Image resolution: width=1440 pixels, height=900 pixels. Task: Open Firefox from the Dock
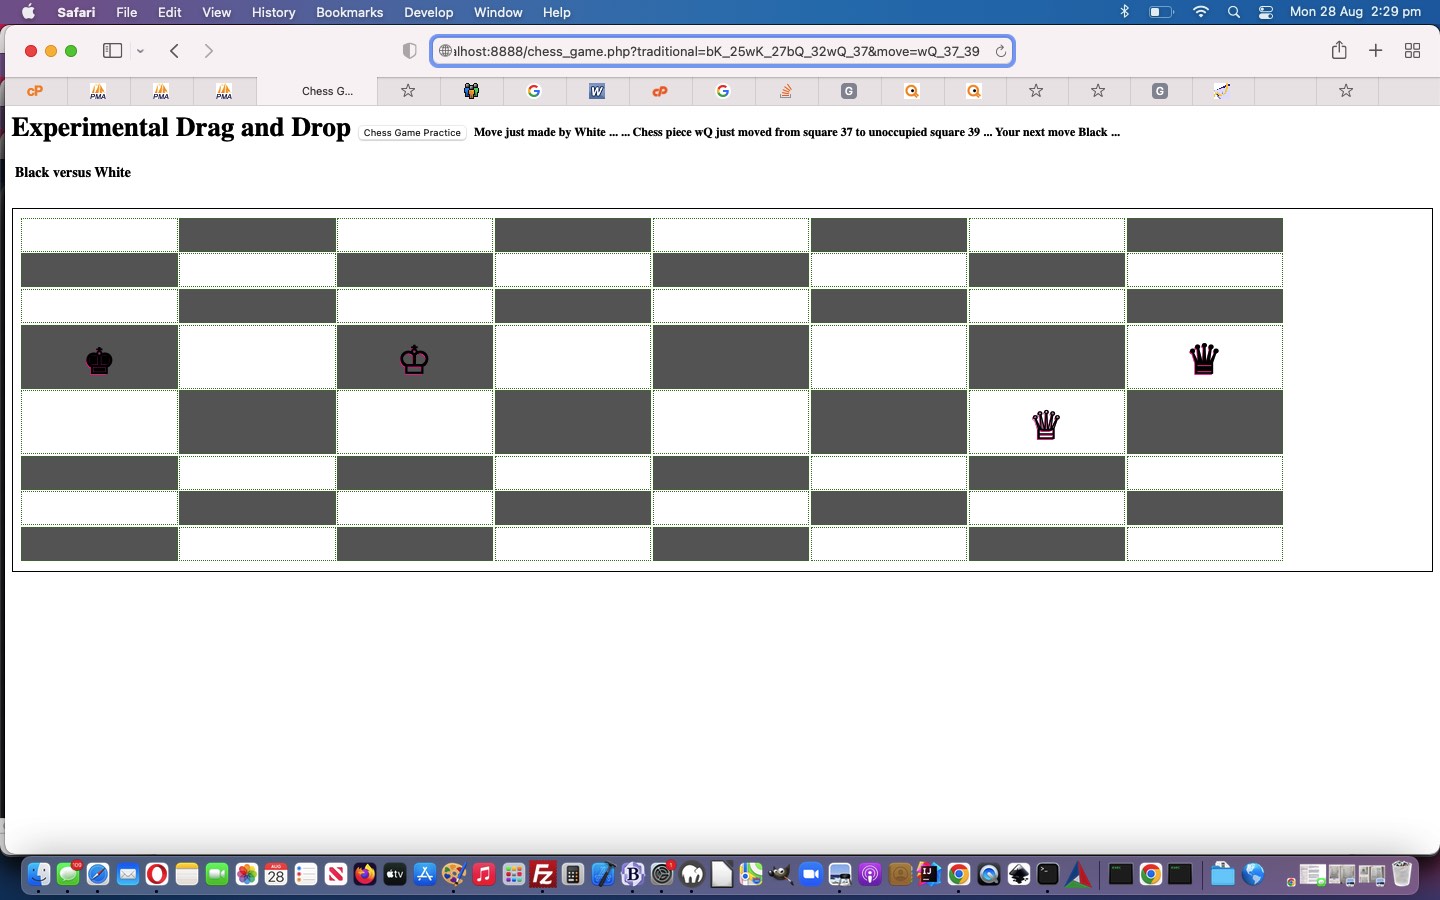pos(365,875)
